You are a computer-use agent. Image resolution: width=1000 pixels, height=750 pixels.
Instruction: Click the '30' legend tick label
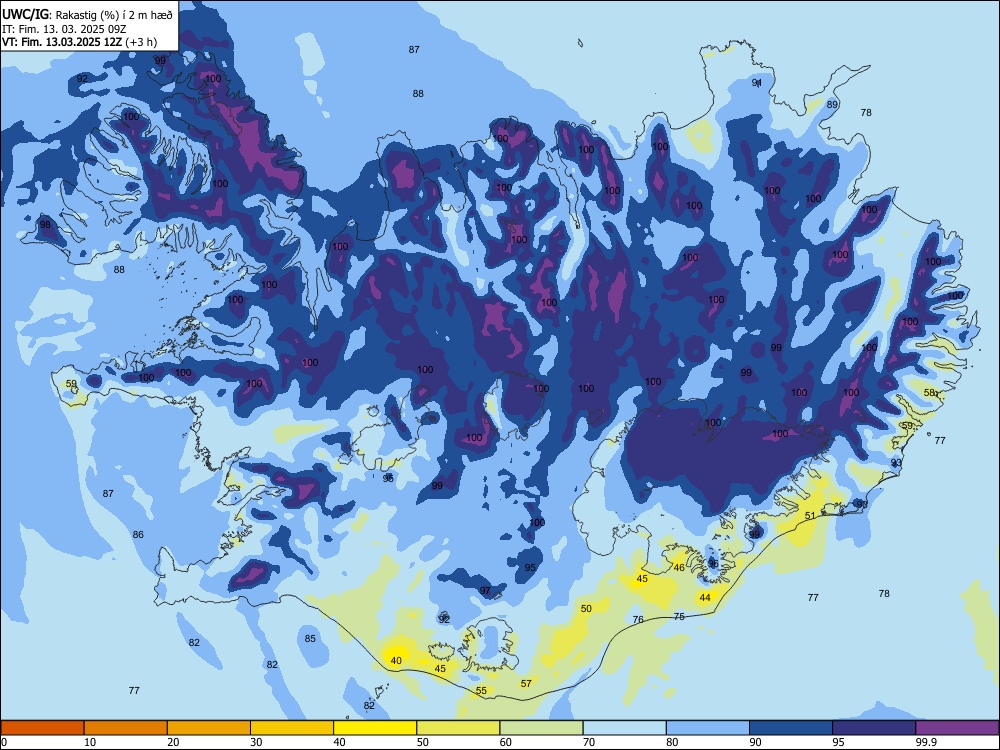coord(256,742)
